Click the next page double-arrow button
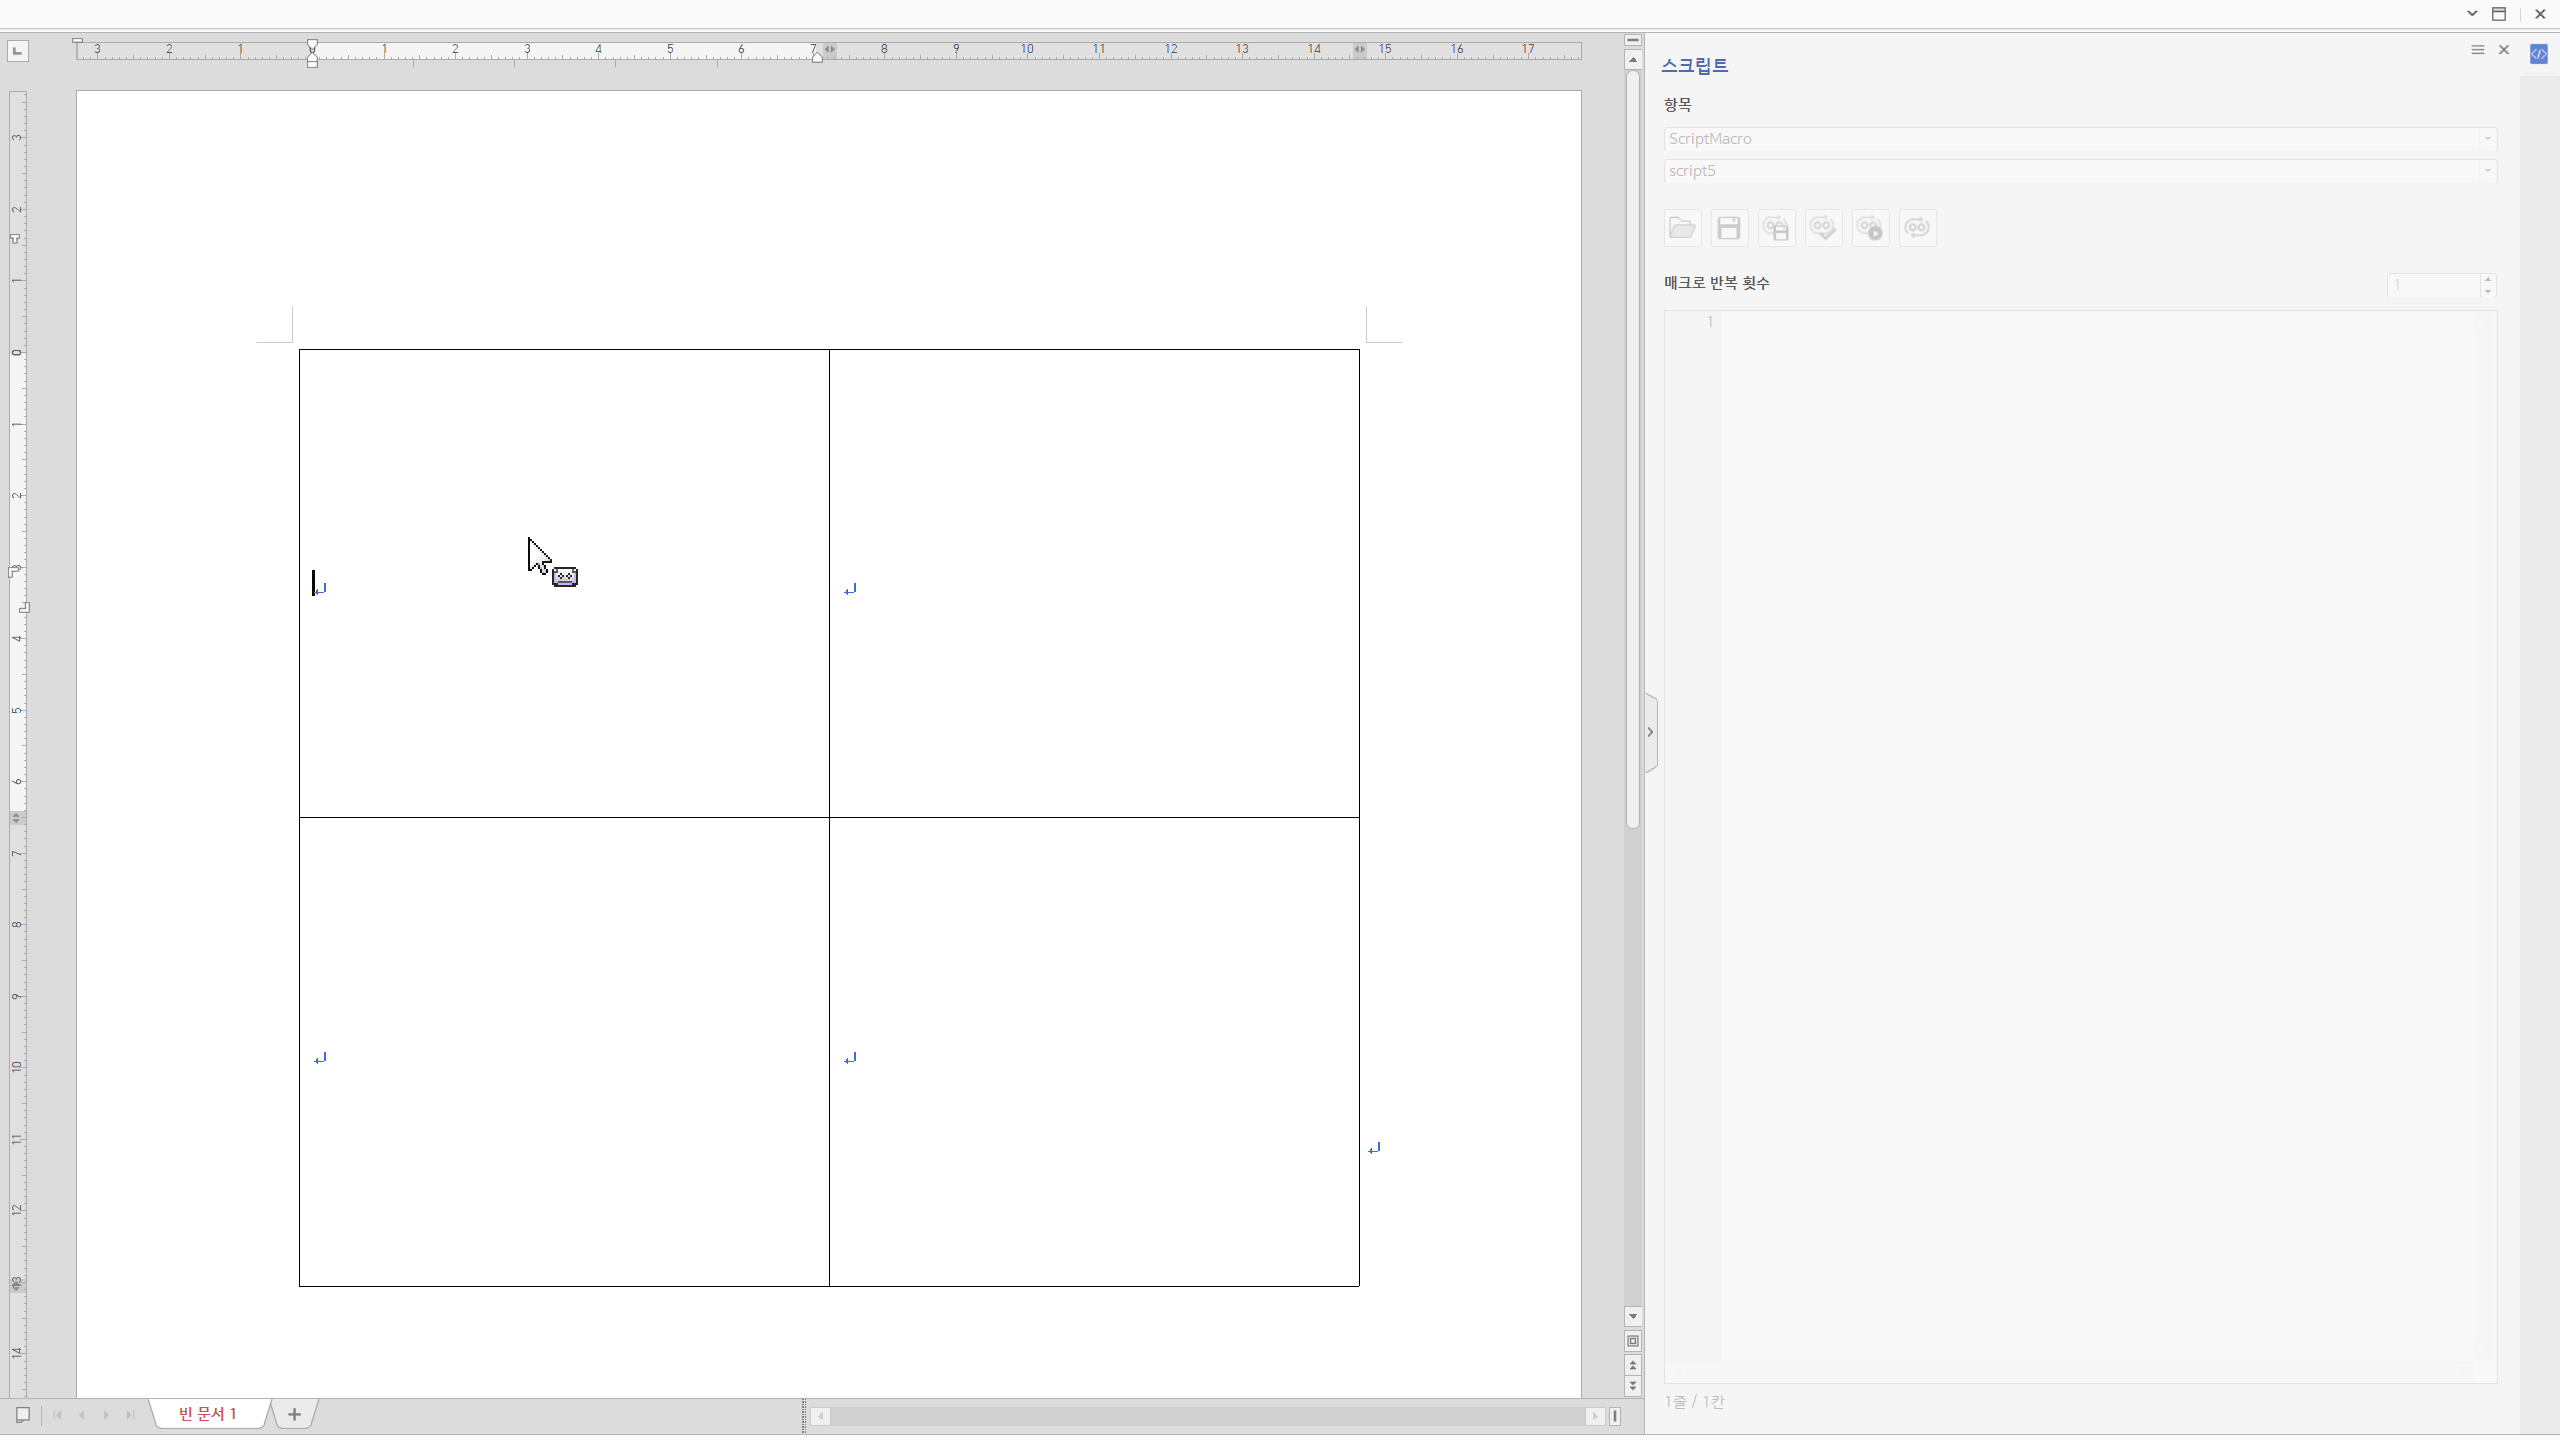Screen dimensions: 2560x1440 (x=1633, y=1386)
